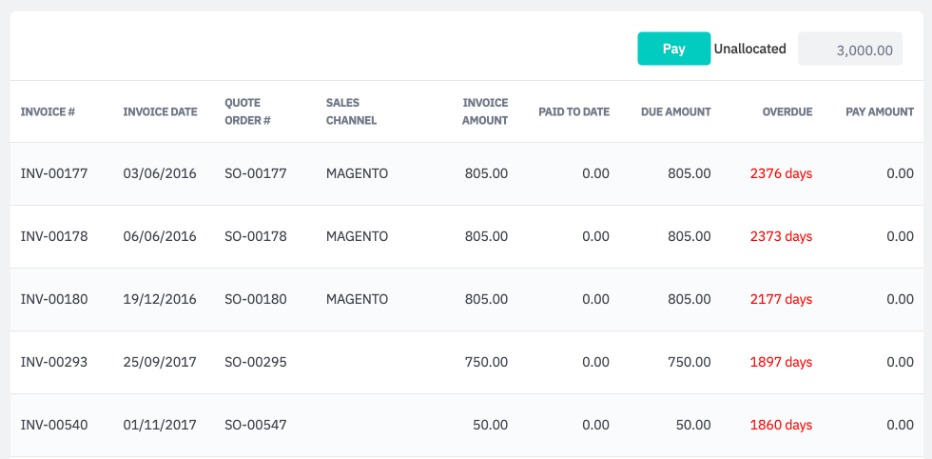Click the Quote Order # column header

[x=248, y=112]
